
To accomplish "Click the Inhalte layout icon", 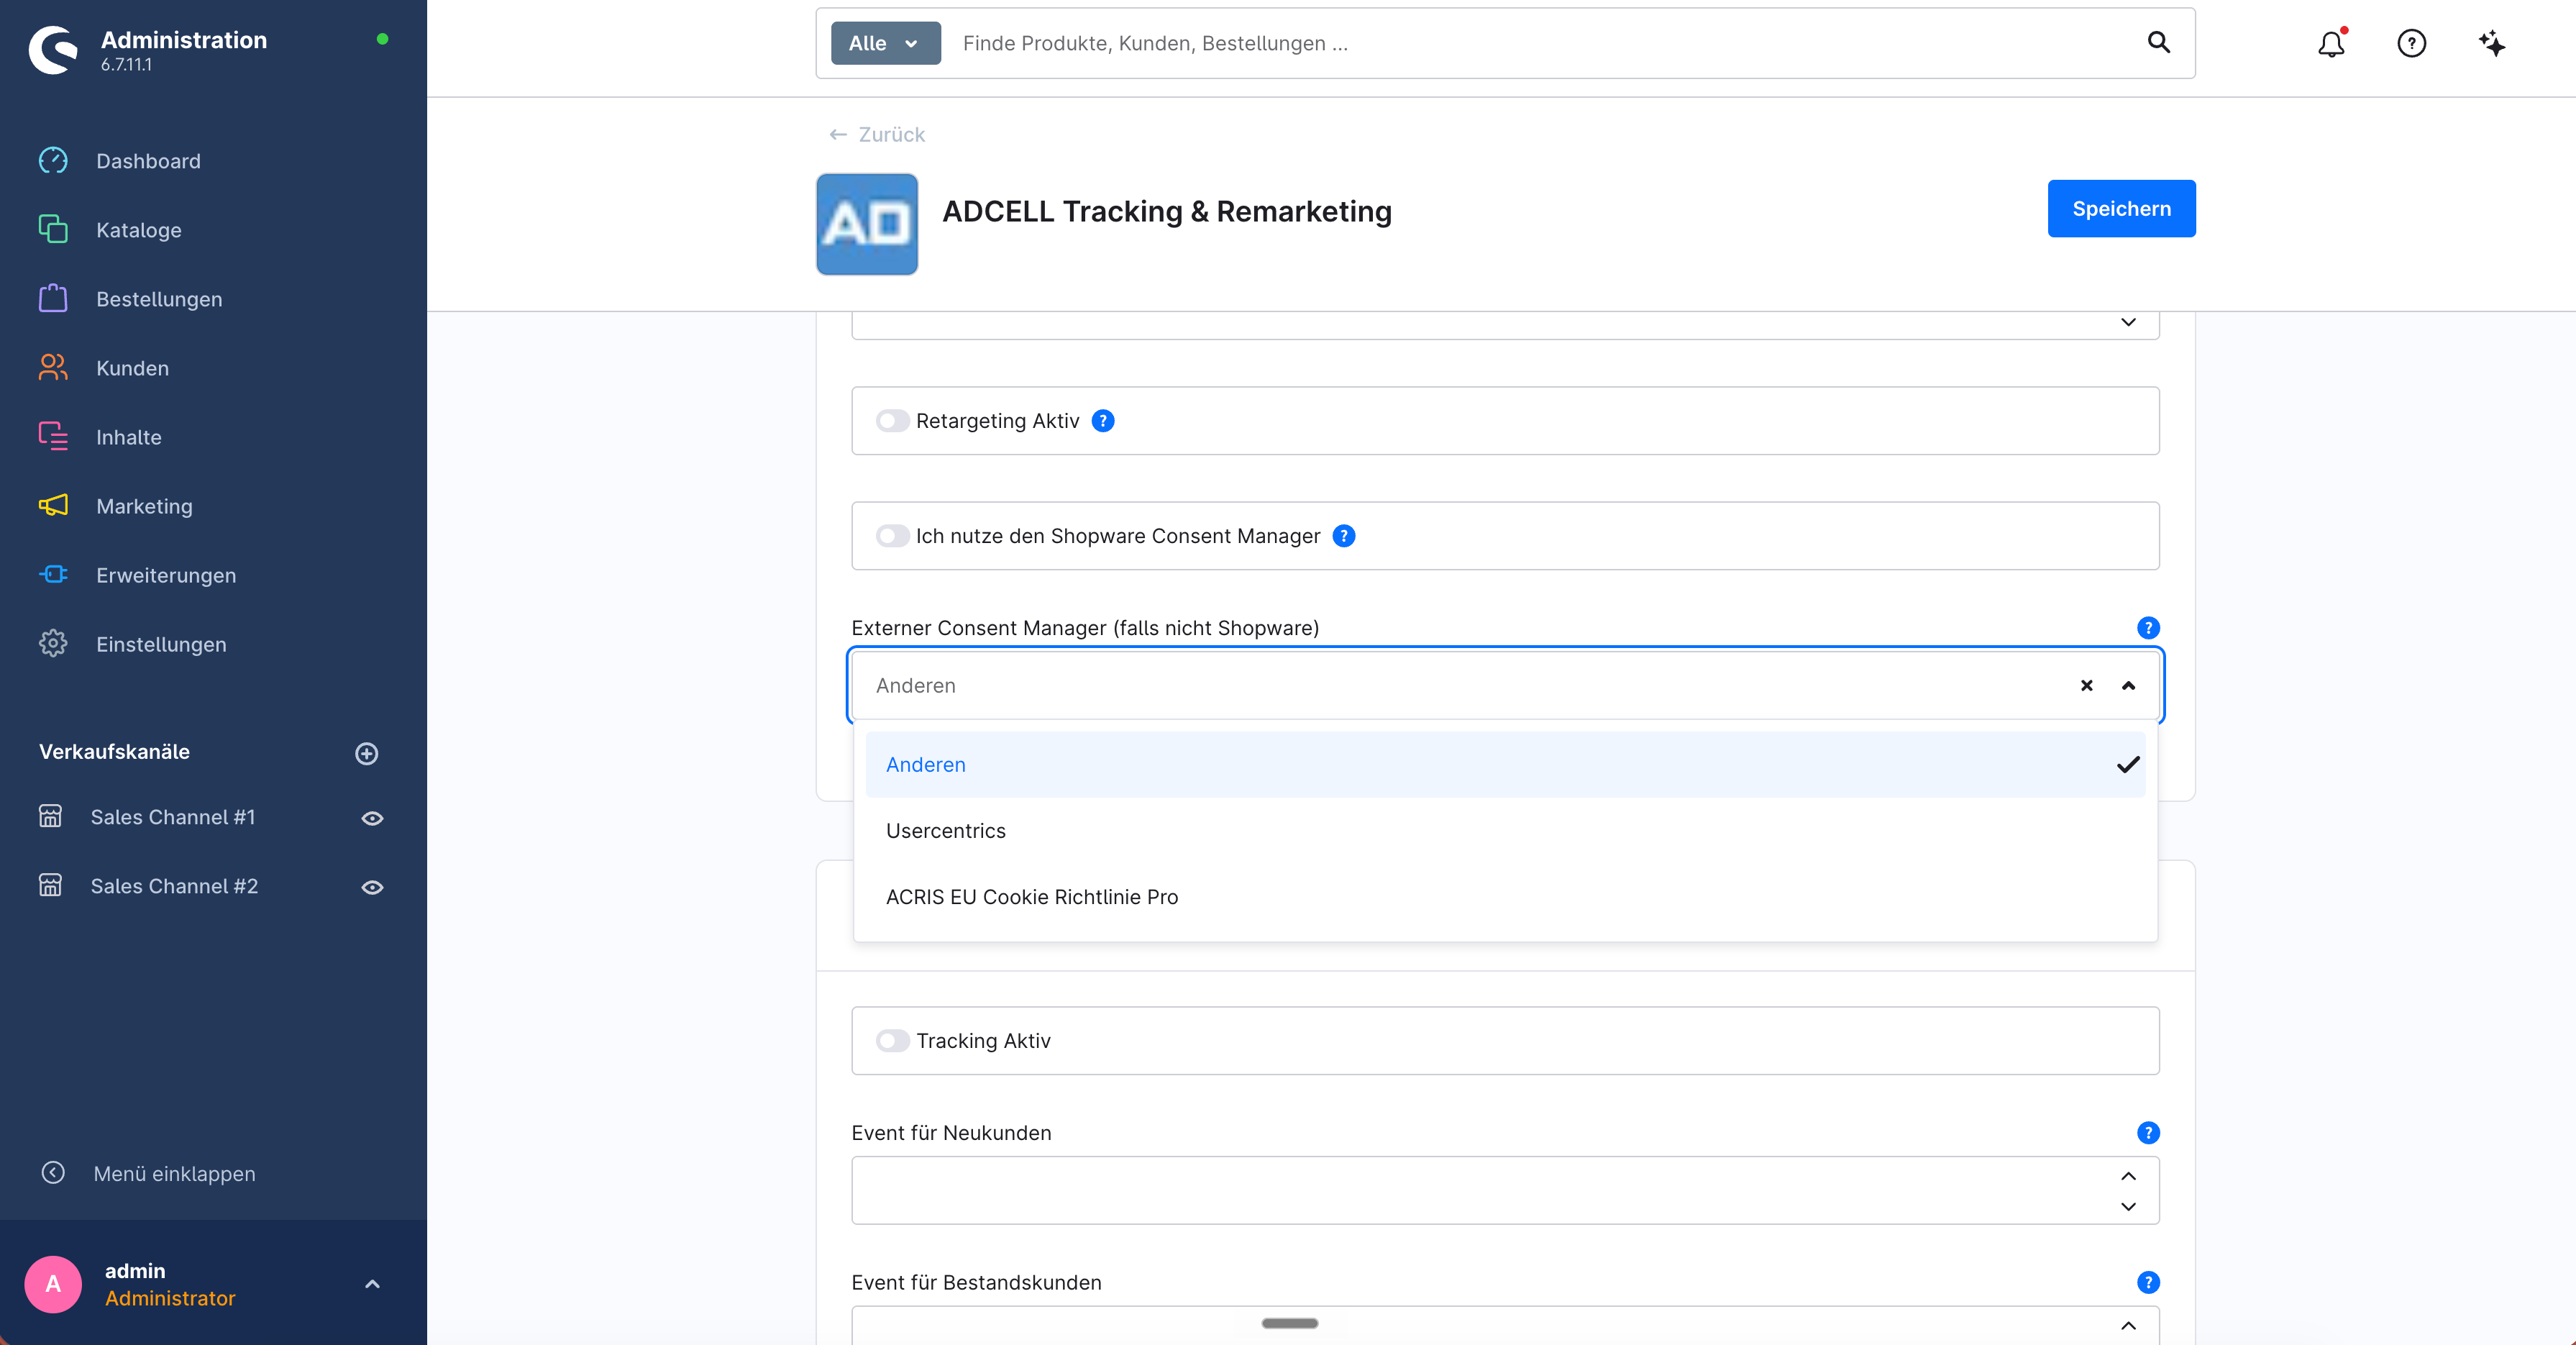I will coord(53,437).
